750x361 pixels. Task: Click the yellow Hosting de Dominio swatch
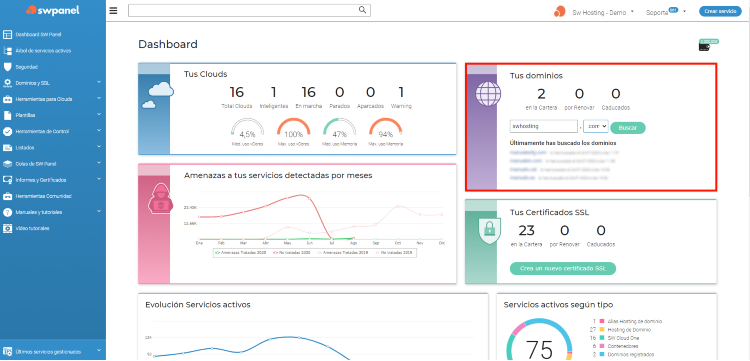tap(602, 329)
